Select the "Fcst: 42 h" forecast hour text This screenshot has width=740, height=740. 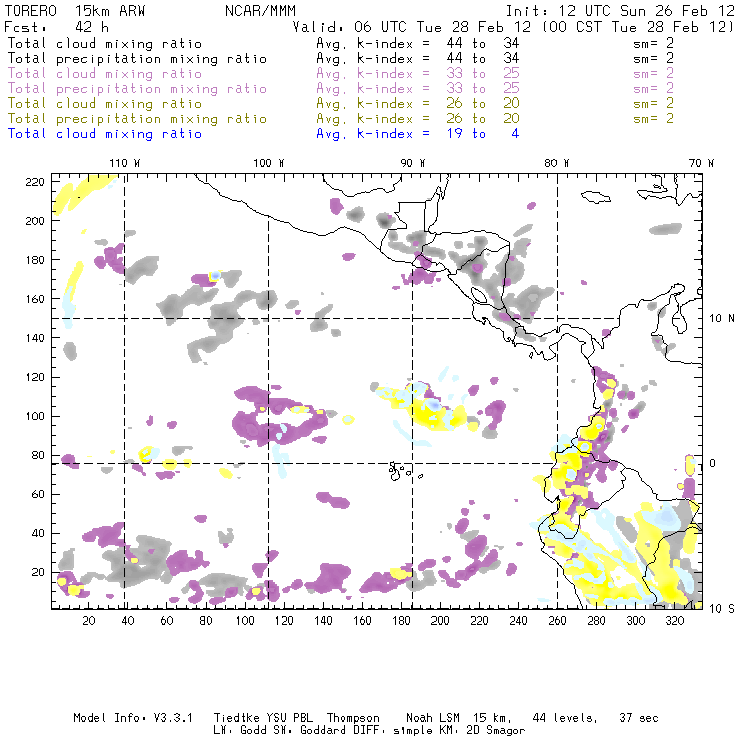tap(57, 27)
